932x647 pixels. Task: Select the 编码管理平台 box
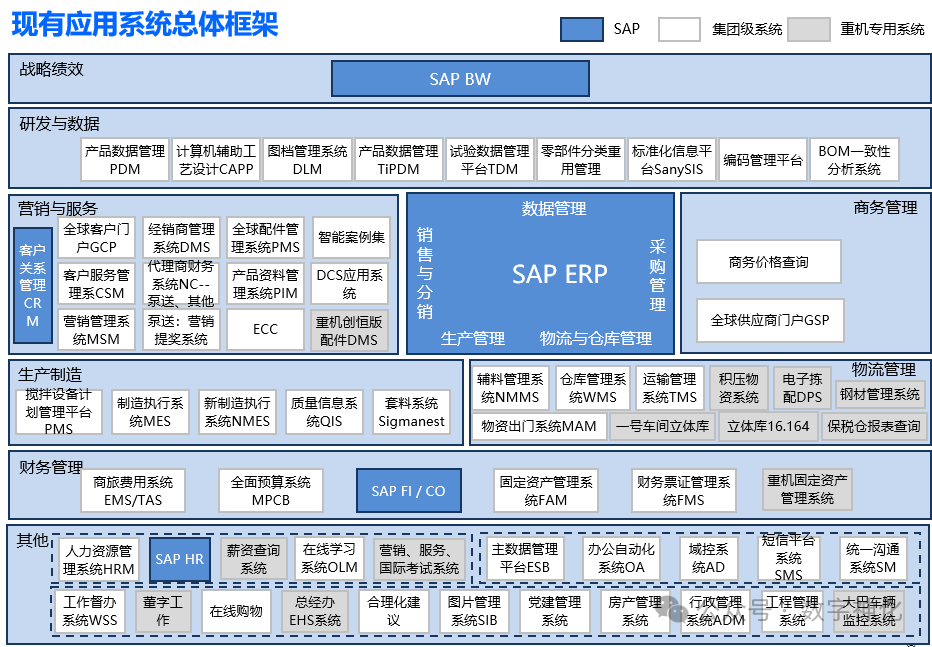[x=763, y=160]
